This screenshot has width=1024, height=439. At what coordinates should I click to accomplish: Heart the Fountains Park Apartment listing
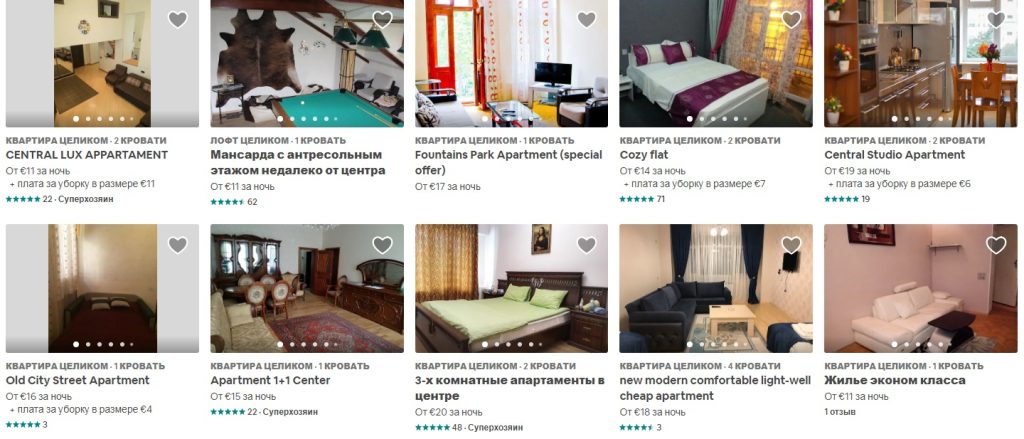point(586,20)
